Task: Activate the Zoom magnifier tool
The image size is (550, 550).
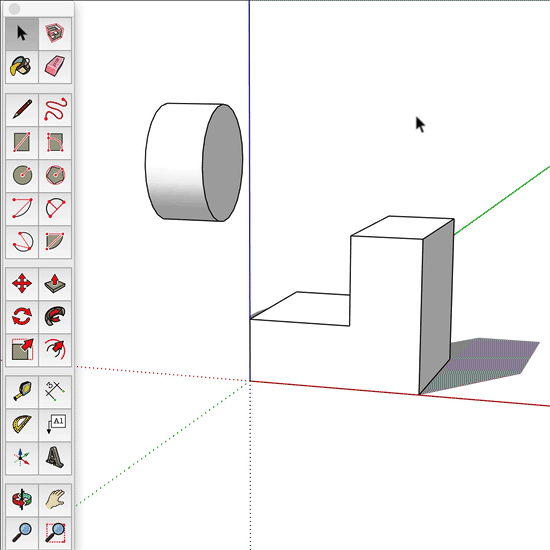Action: click(x=22, y=533)
